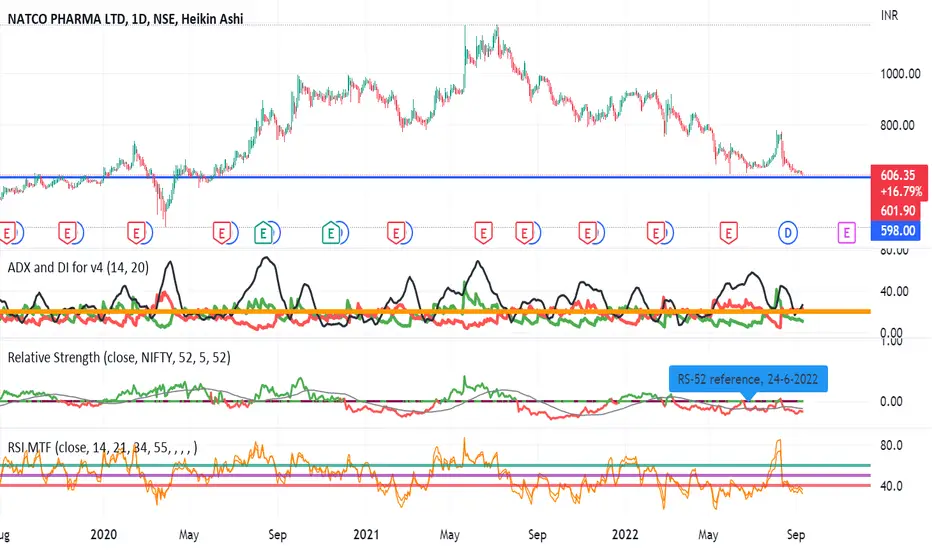
Task: Select the purple horizontal RSI midline
Action: (435, 475)
